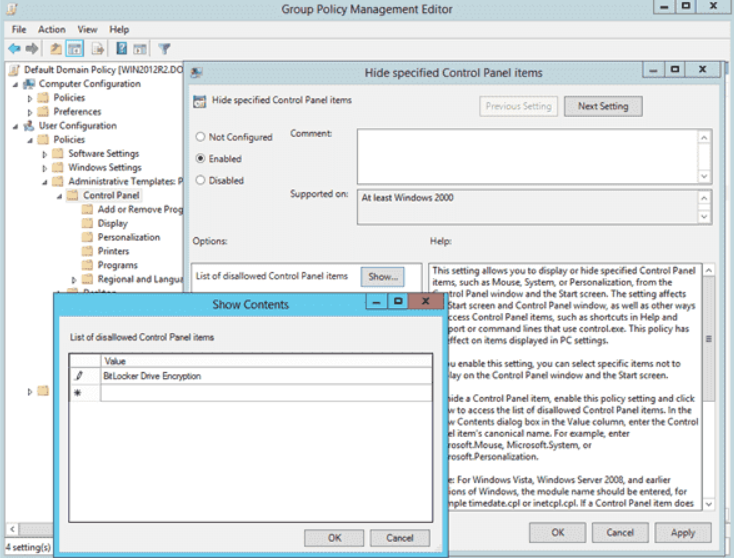Select the Disabled radio button
Viewport: 734px width, 558px height.
click(x=200, y=180)
